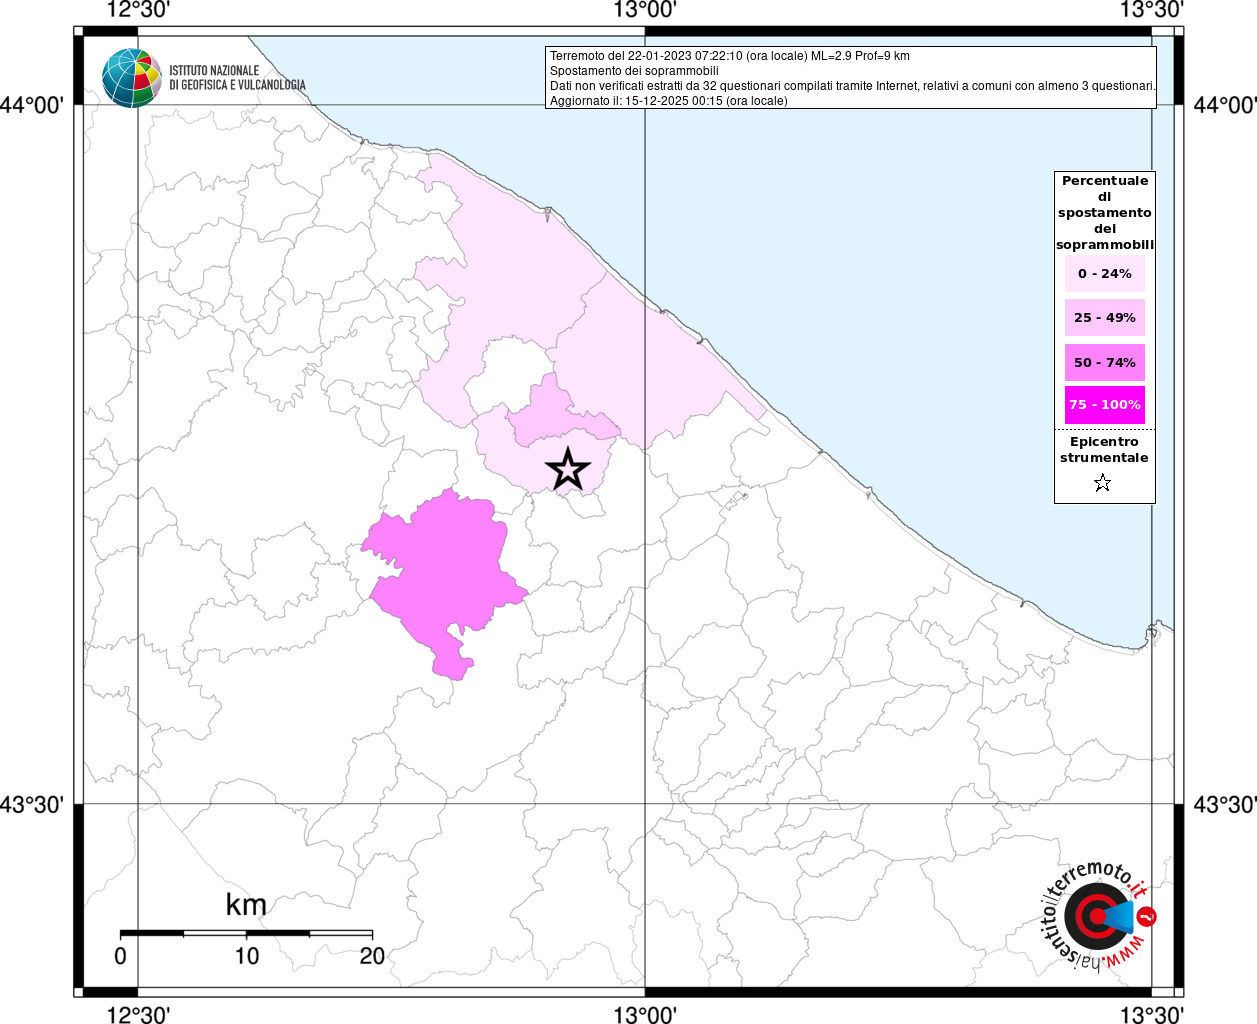1257x1024 pixels.
Task: Click the 13°00' longitude label at top
Action: (645, 11)
